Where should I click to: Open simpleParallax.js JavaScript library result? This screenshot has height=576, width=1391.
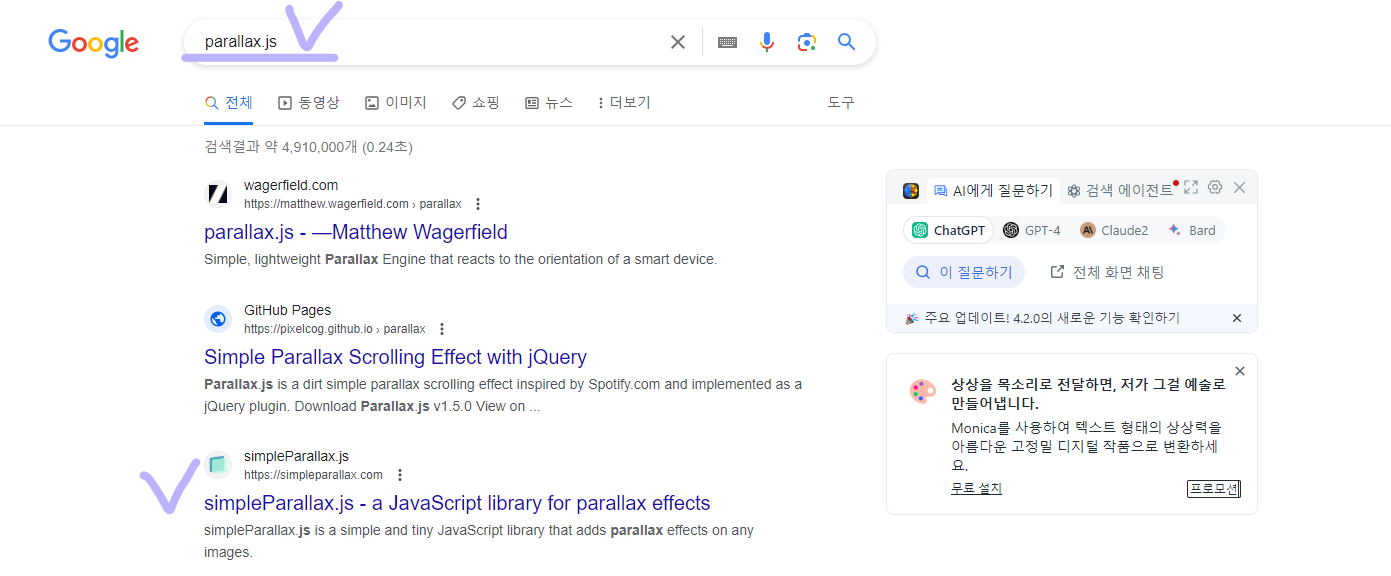(x=457, y=503)
